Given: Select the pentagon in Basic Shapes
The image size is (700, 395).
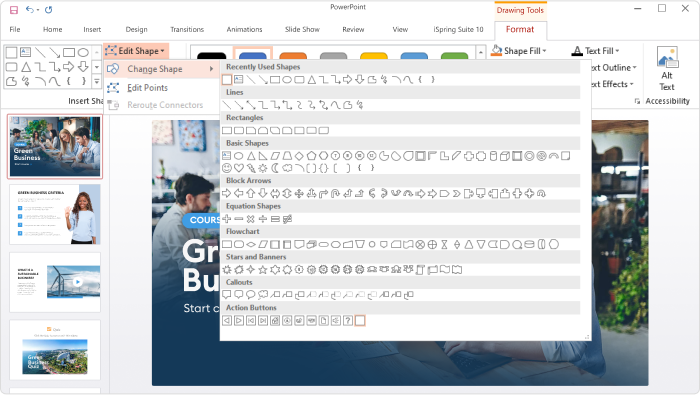Looking at the screenshot, I should 311,156.
